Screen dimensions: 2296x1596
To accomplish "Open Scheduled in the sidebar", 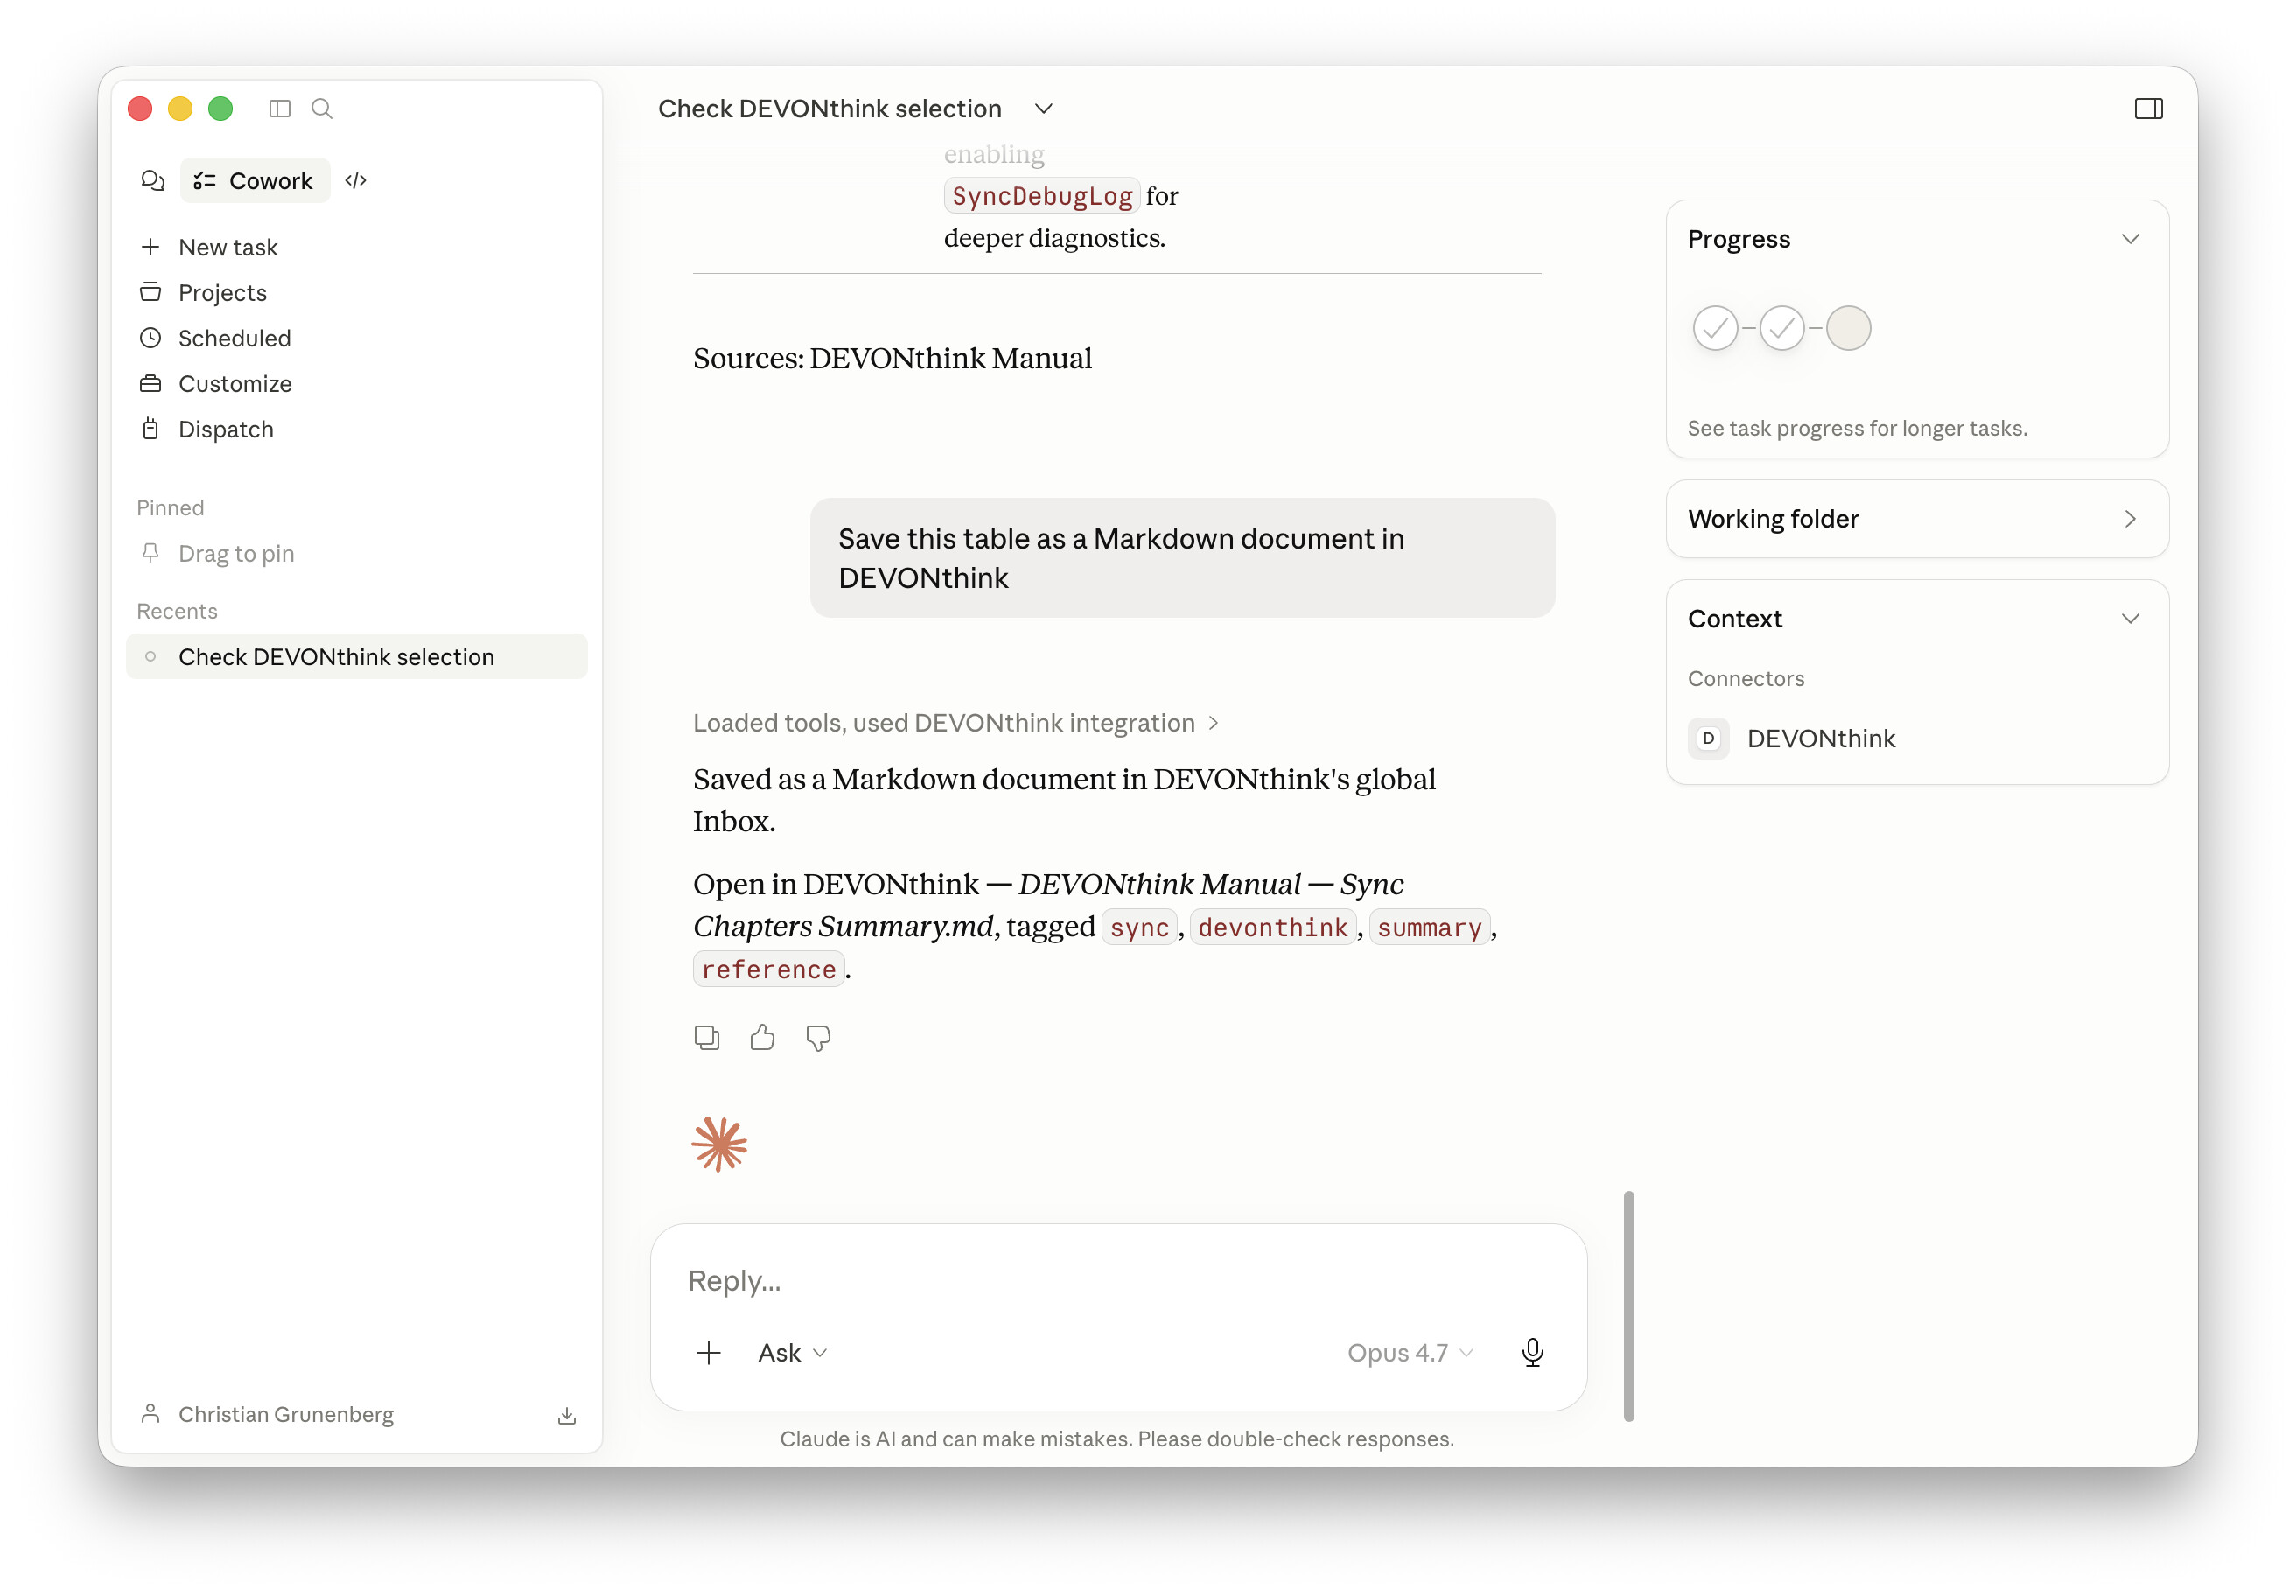I will point(234,338).
